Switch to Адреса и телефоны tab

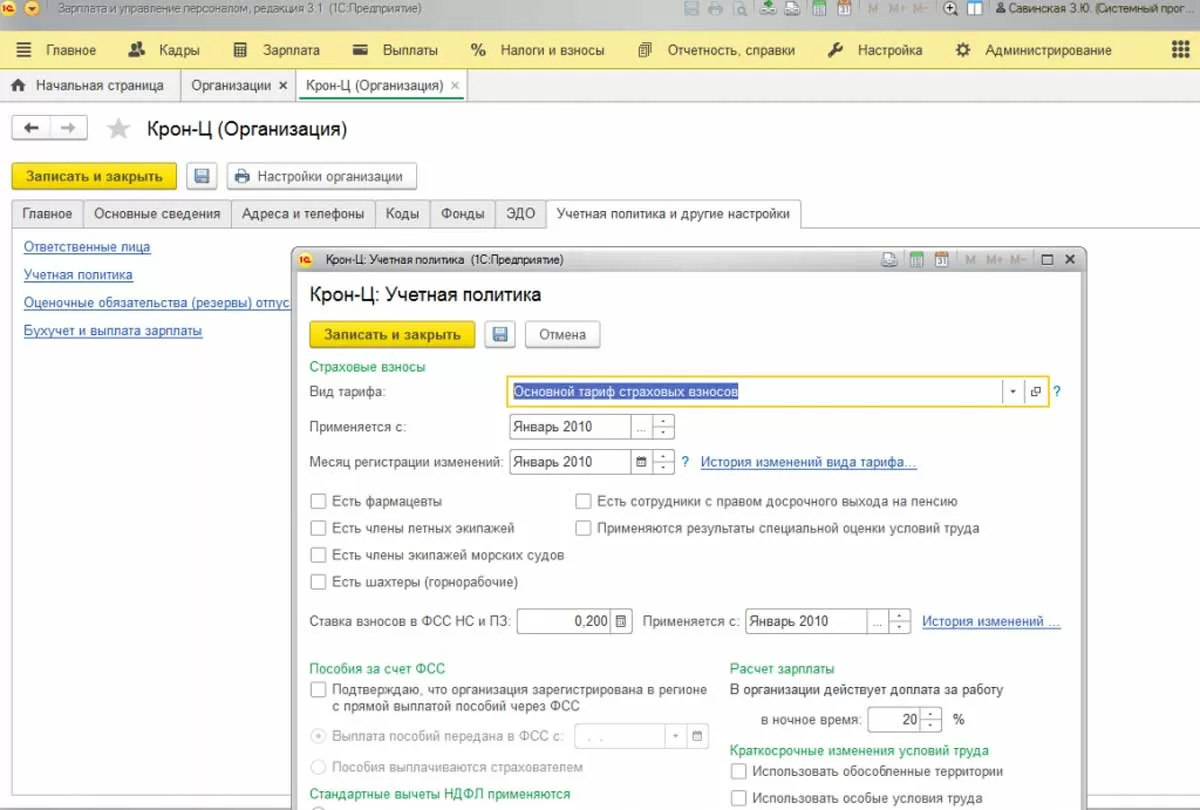[303, 214]
